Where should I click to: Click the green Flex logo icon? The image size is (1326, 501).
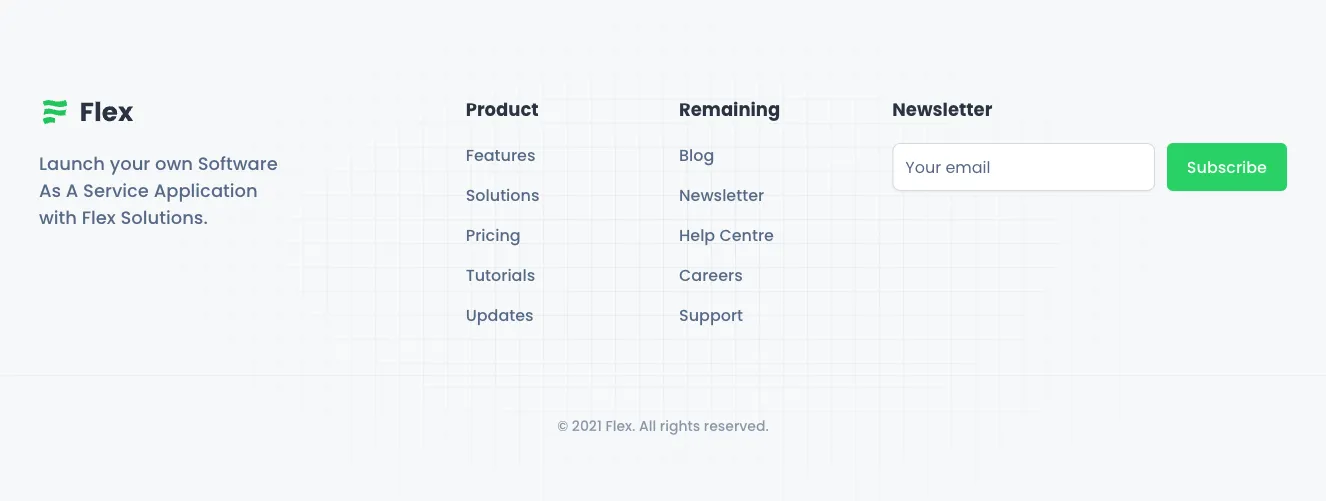(54, 112)
